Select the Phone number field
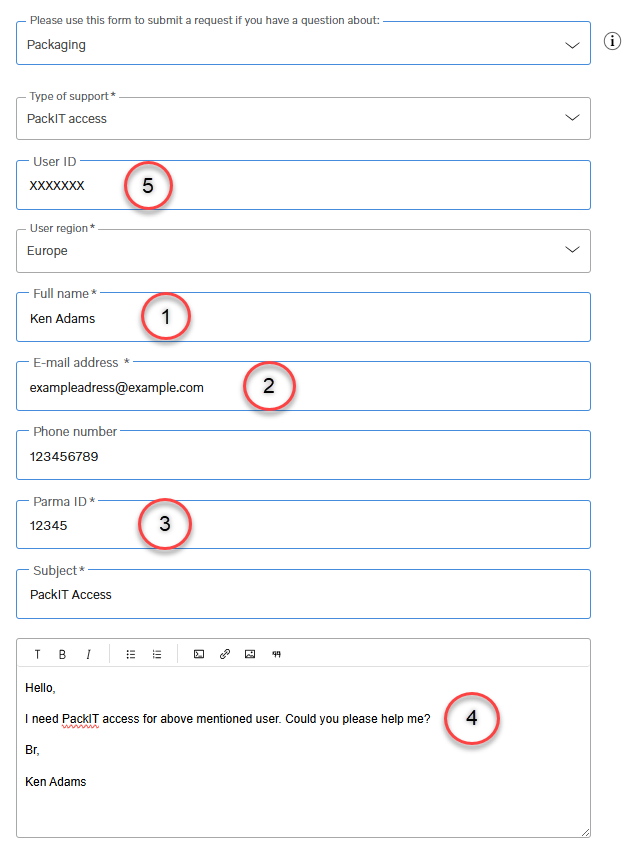The image size is (636, 841). (304, 455)
